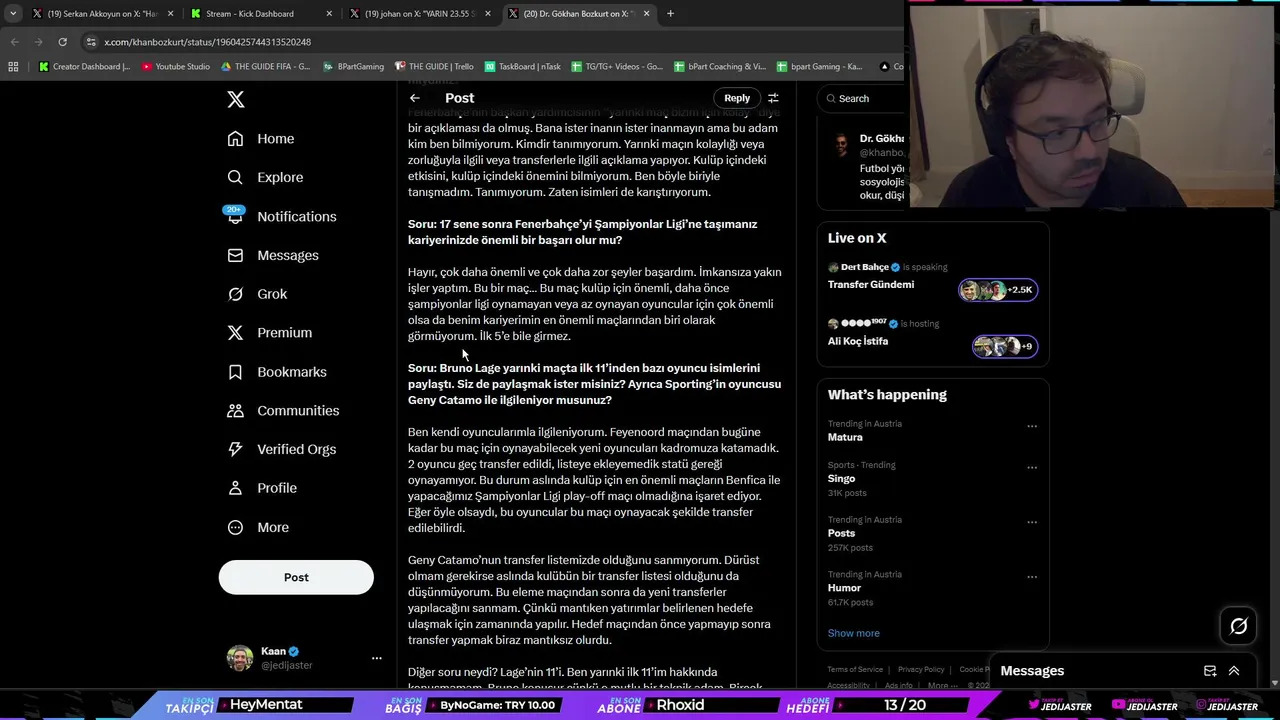Click Kaan profile avatar
Image resolution: width=1280 pixels, height=720 pixels.
(240, 658)
